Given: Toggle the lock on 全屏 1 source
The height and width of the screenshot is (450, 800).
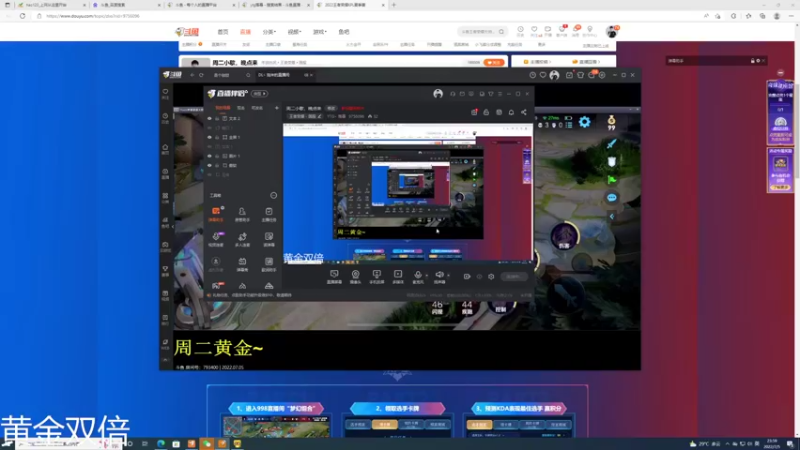Looking at the screenshot, I should [217, 137].
